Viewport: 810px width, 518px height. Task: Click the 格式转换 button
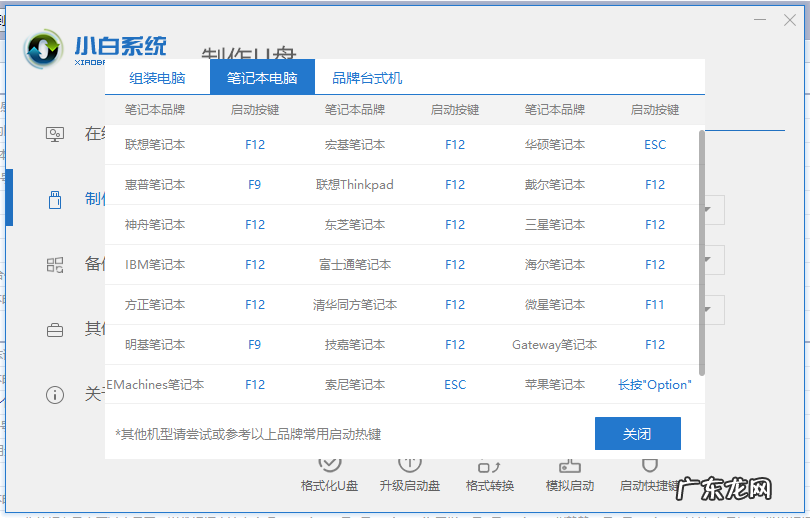click(x=490, y=475)
